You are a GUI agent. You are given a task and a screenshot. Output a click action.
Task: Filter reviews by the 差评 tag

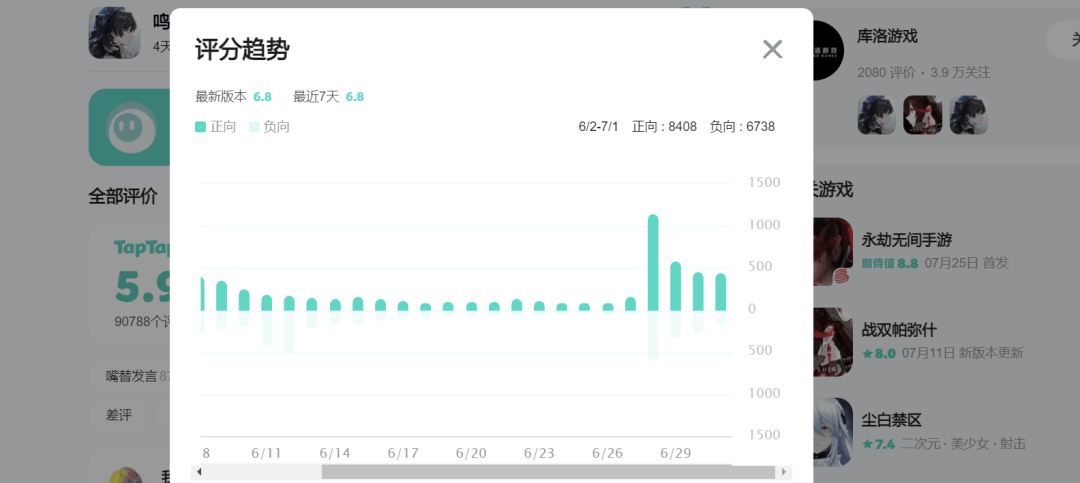[118, 415]
